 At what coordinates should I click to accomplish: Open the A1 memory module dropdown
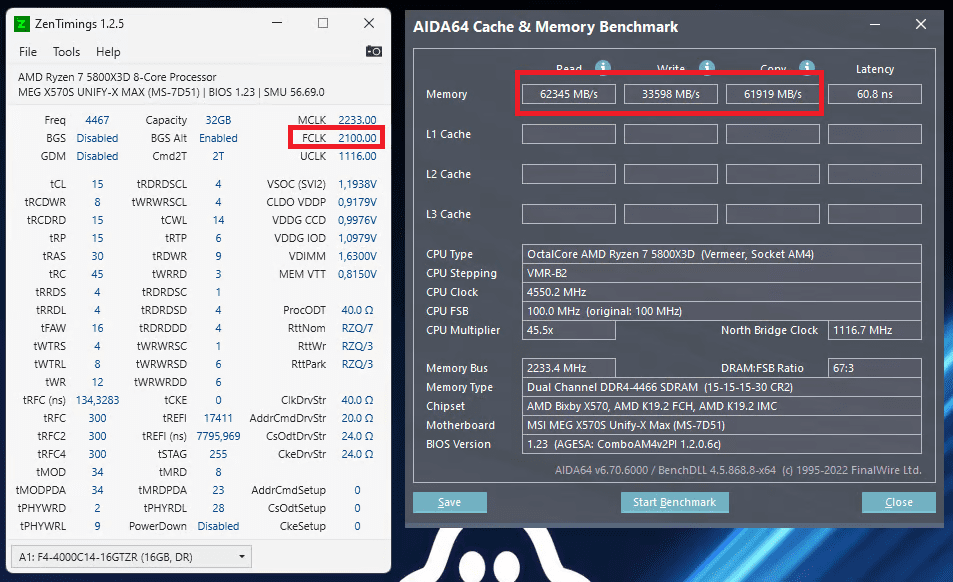pyautogui.click(x=131, y=556)
